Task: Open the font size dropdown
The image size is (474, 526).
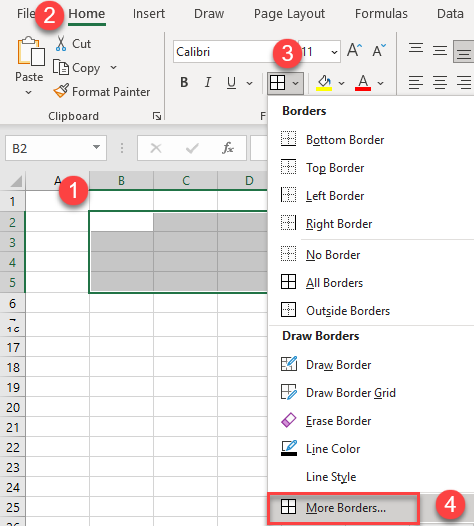Action: tap(334, 52)
